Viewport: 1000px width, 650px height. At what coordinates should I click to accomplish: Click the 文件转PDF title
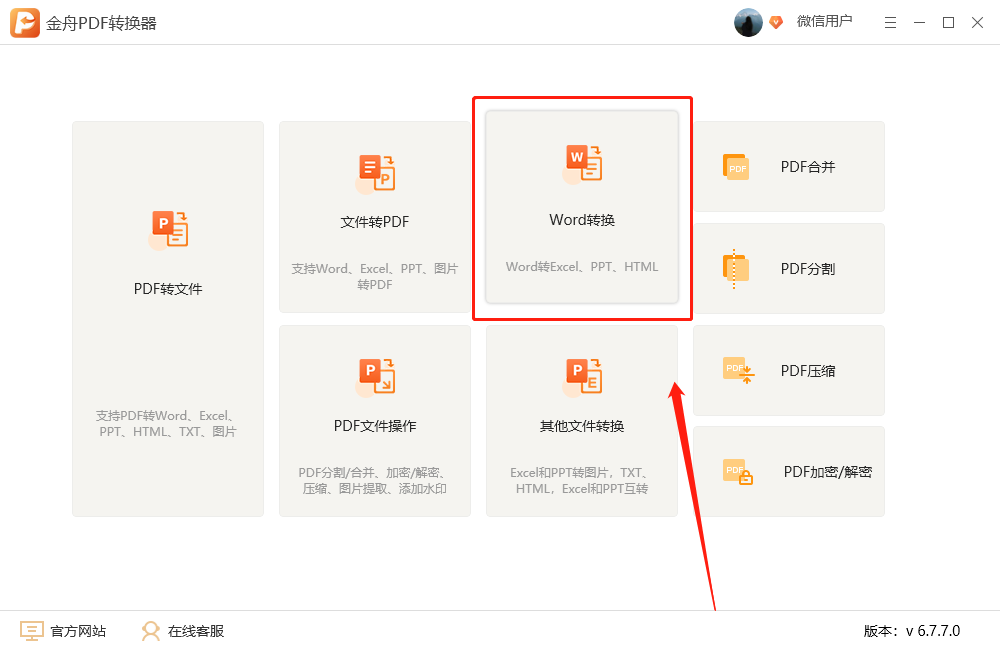(375, 222)
